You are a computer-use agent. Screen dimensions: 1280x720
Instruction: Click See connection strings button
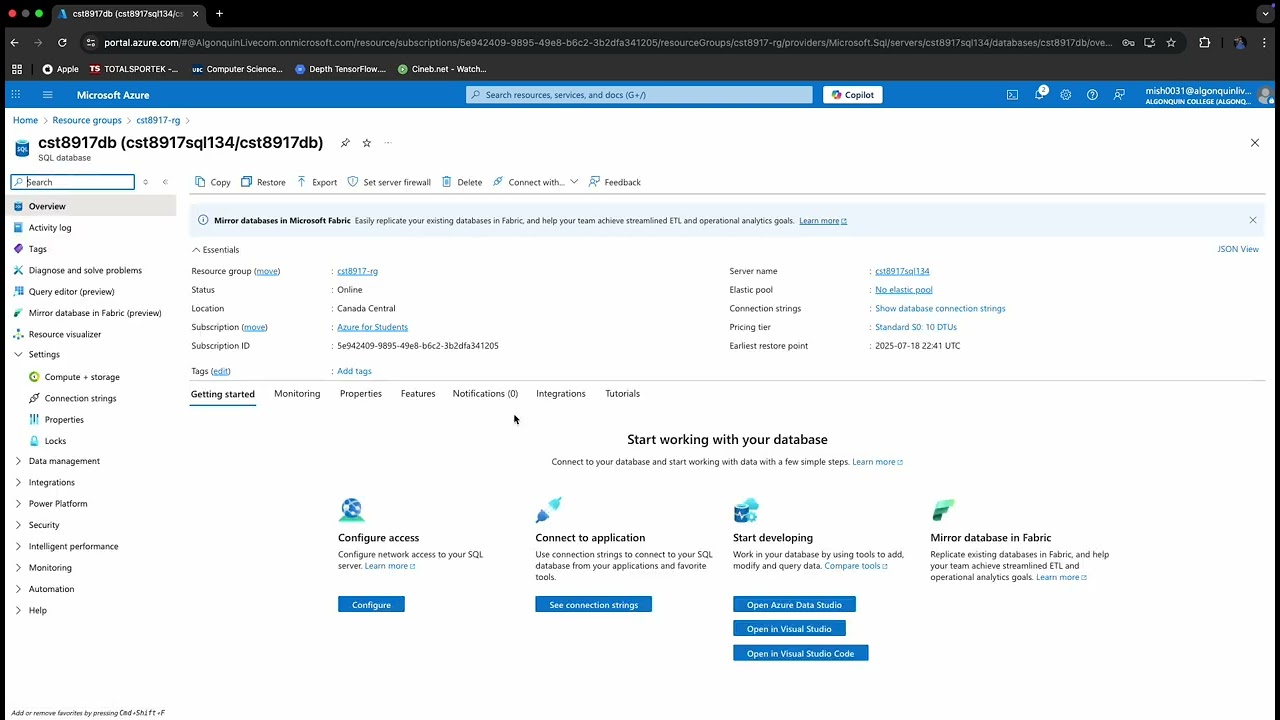pyautogui.click(x=593, y=605)
